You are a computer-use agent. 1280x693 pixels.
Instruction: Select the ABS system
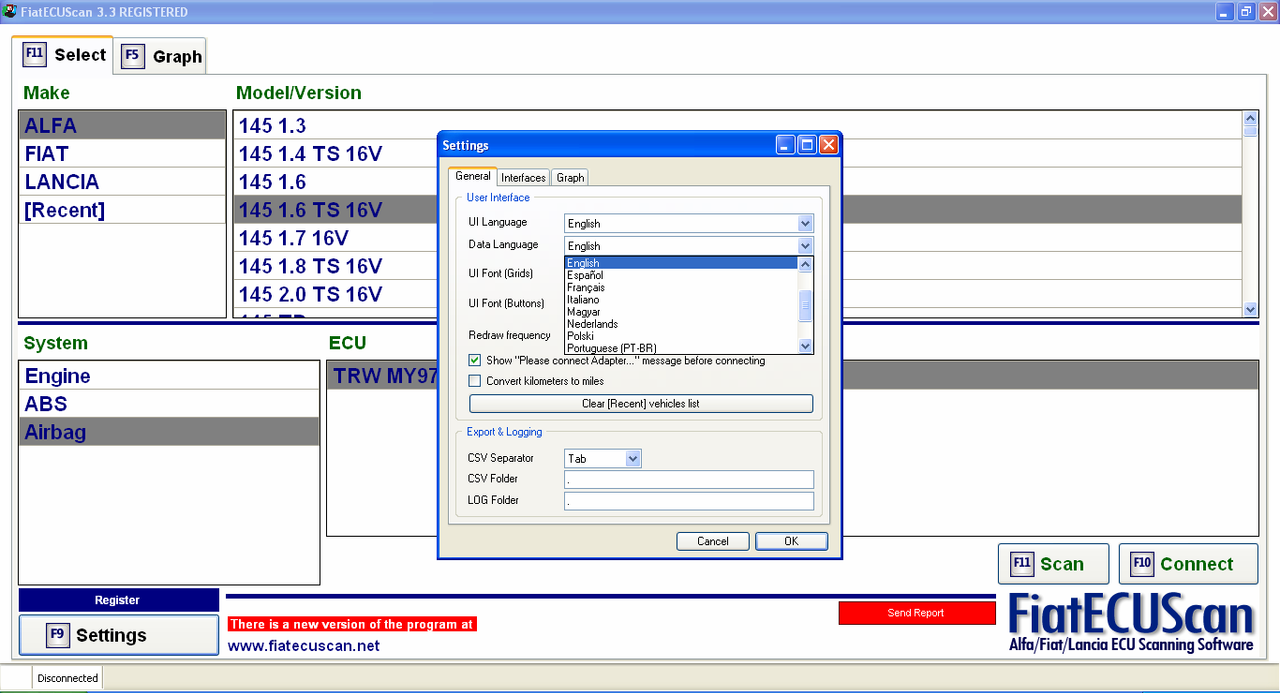[169, 403]
